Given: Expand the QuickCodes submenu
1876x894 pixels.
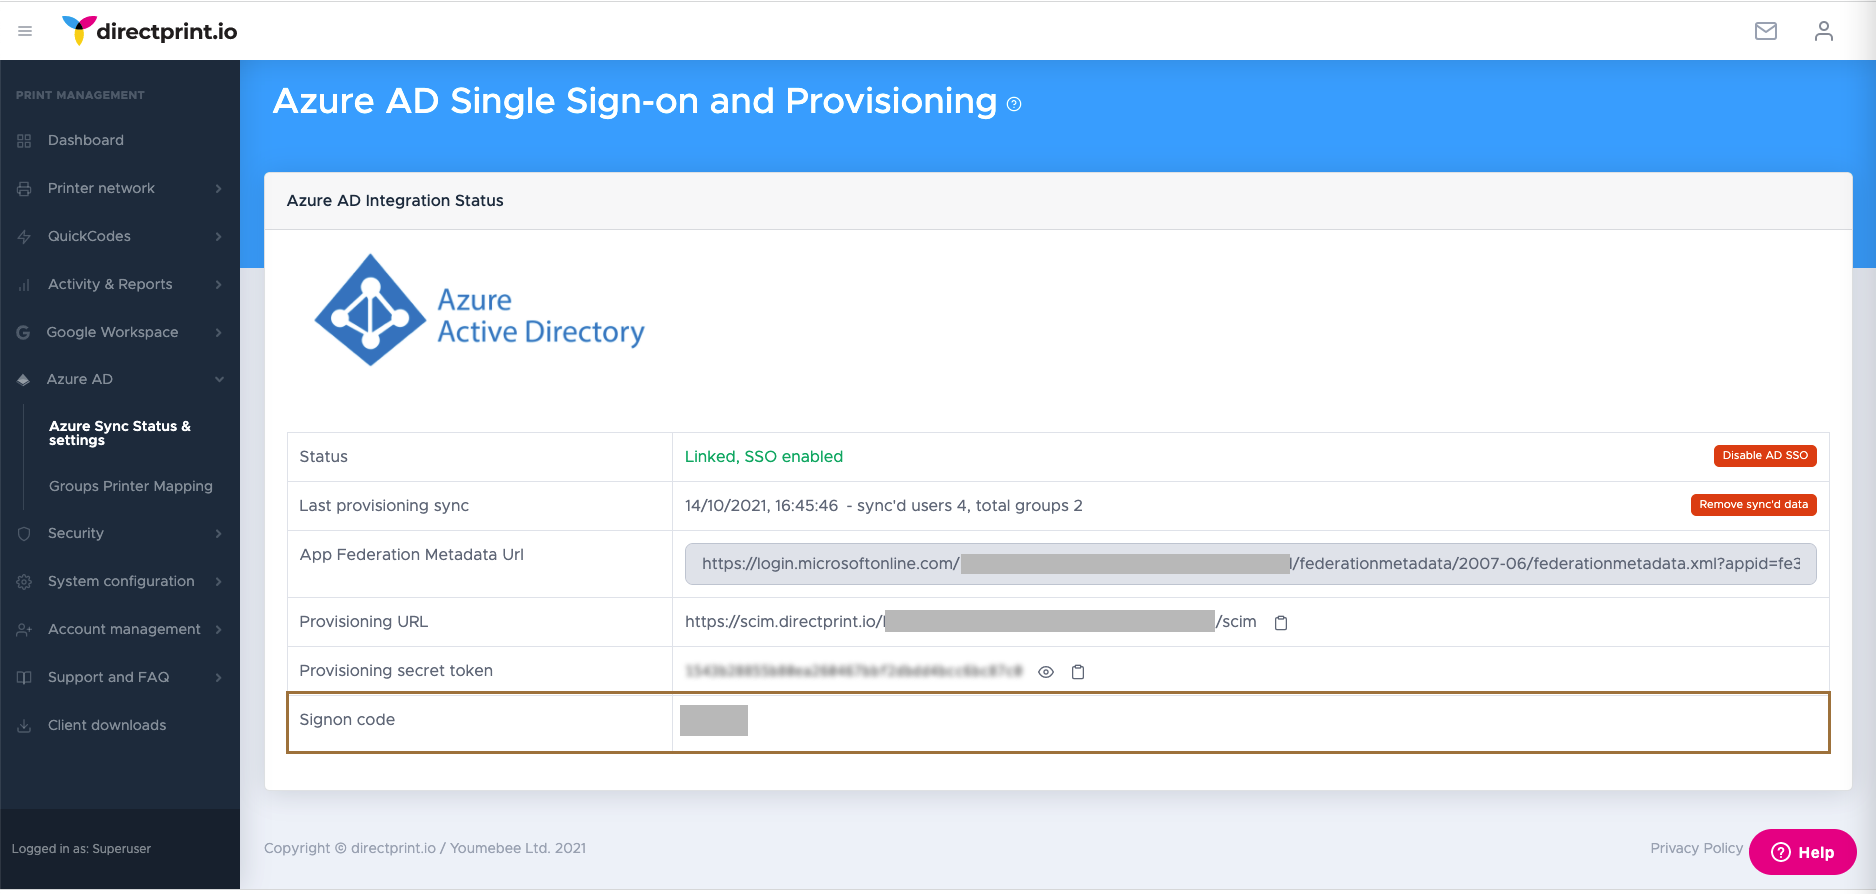Looking at the screenshot, I should point(120,236).
